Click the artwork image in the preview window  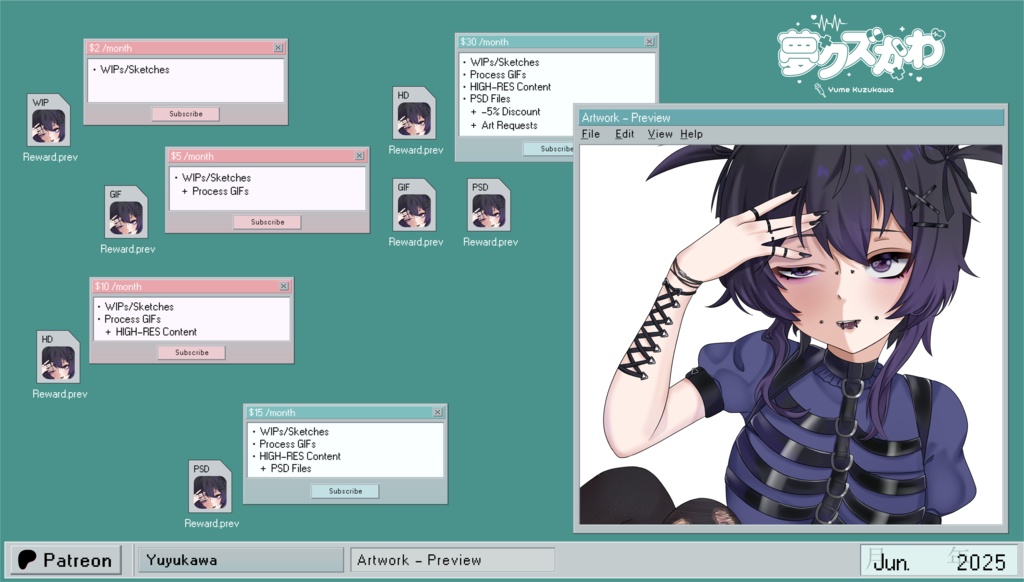coord(791,334)
